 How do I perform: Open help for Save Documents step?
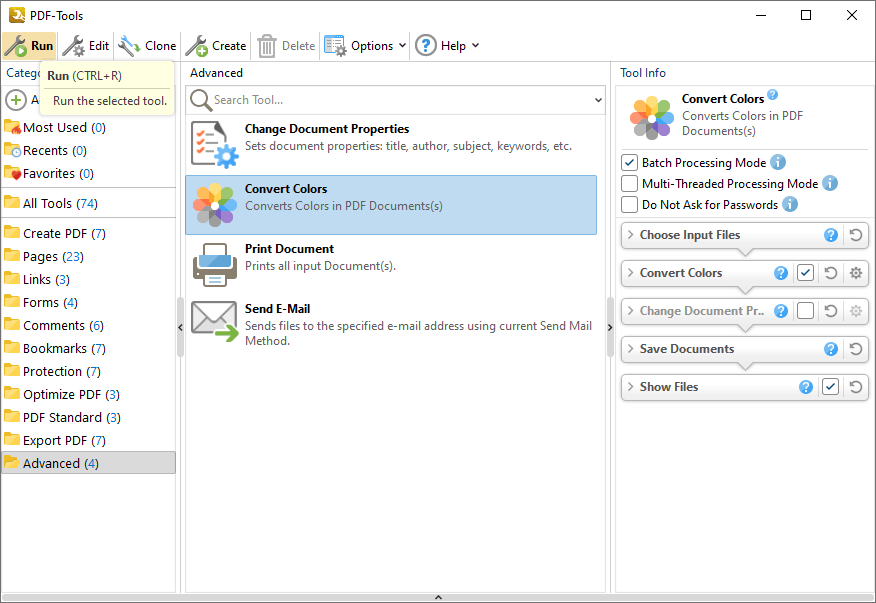coord(831,349)
